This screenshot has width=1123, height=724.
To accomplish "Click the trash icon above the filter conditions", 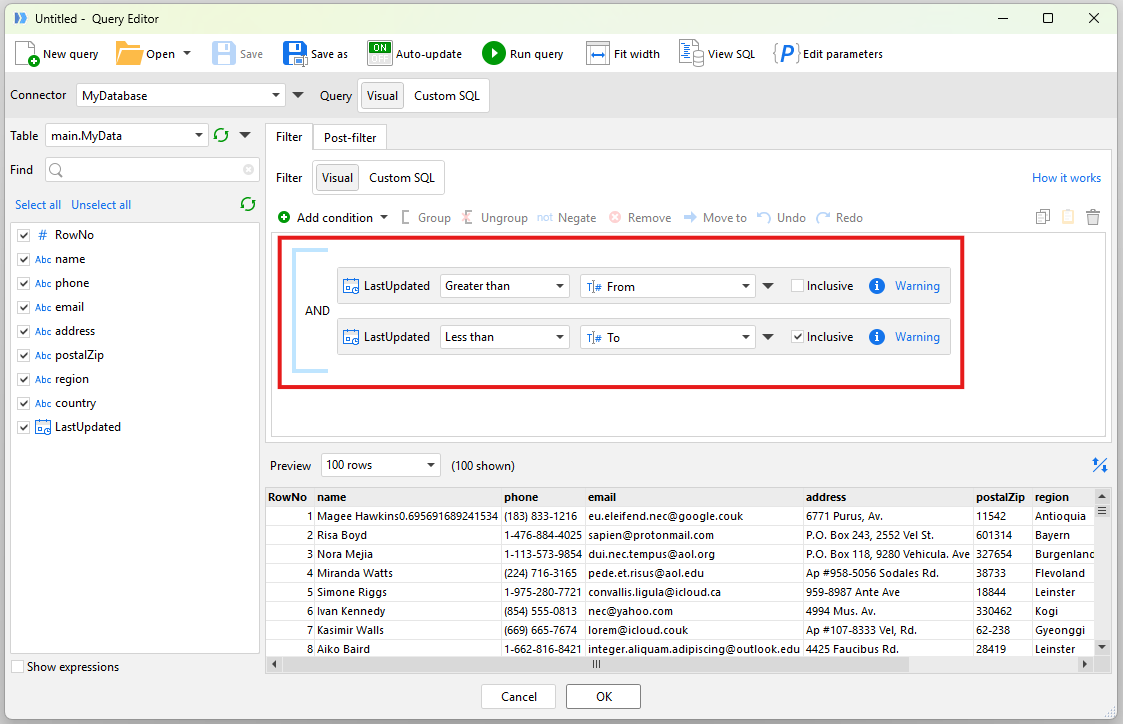I will click(x=1093, y=217).
